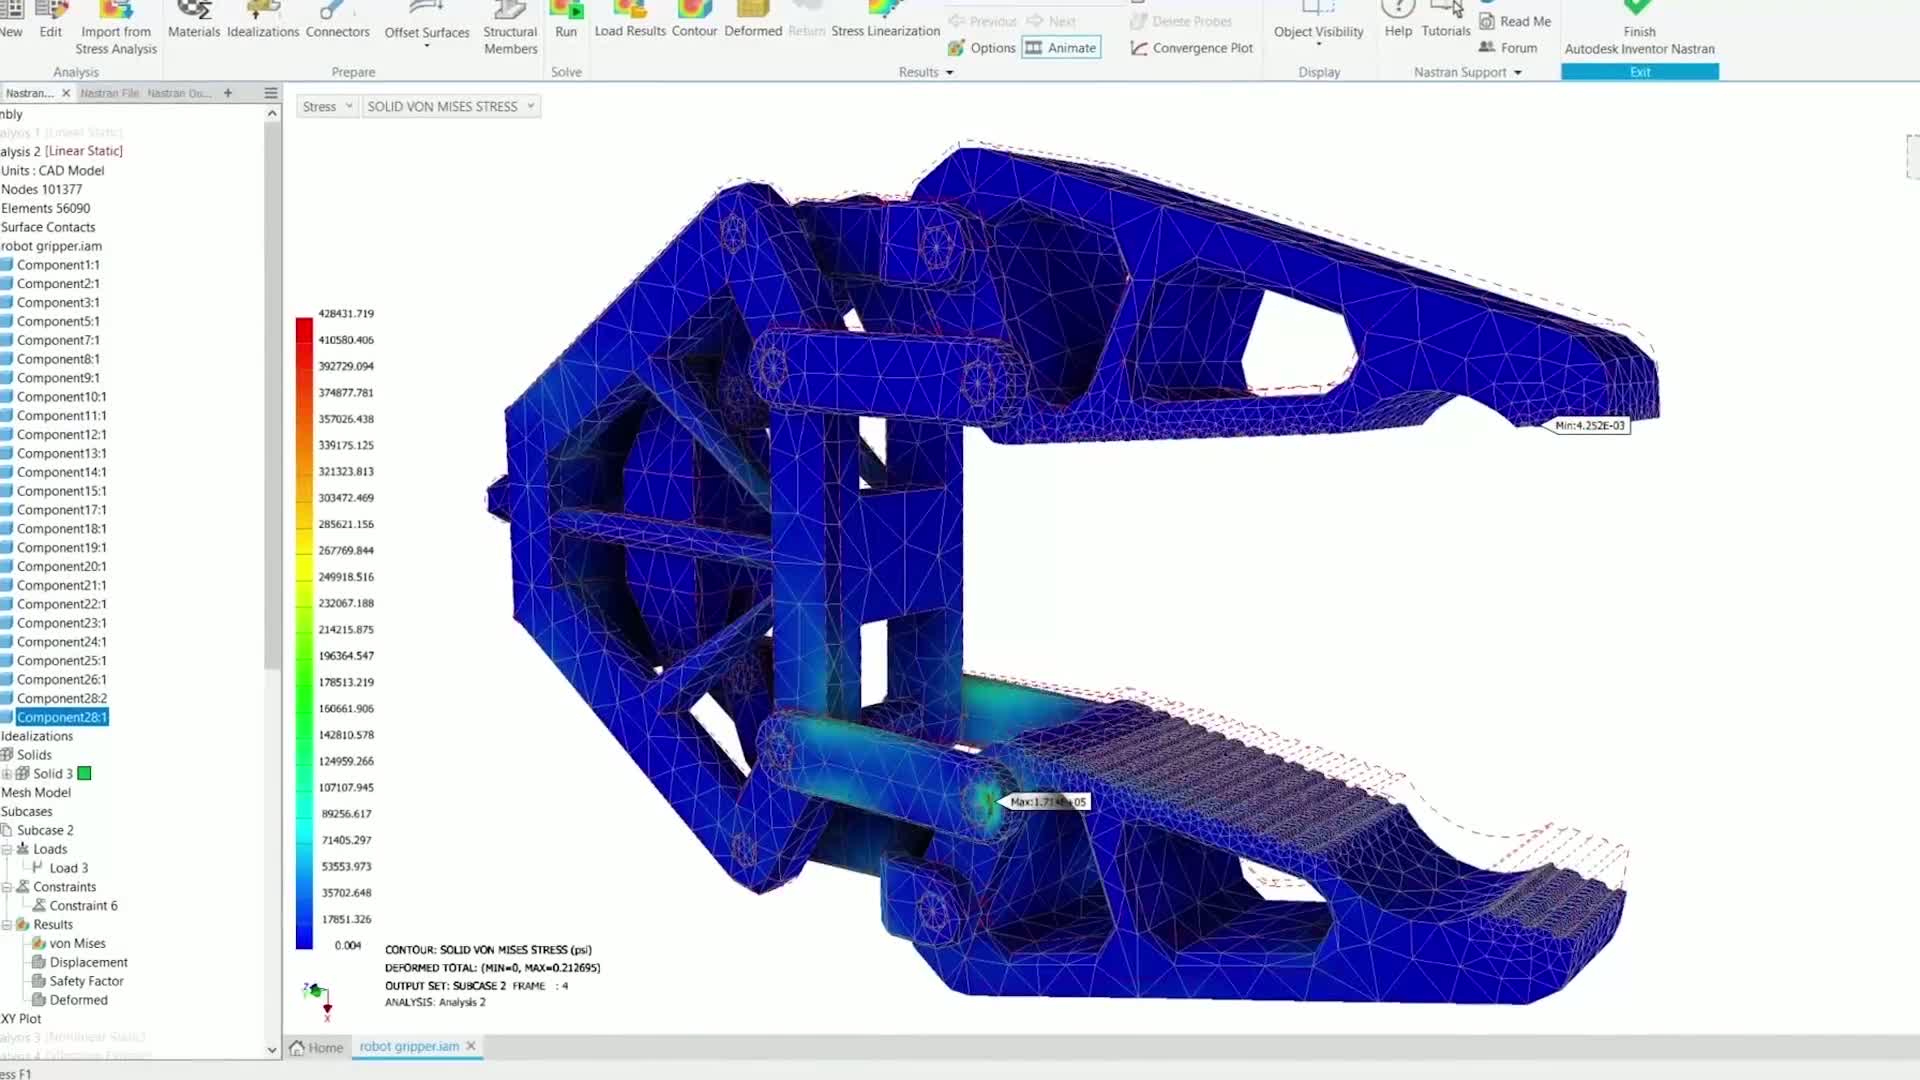Click Import from Stress Analysis

pyautogui.click(x=116, y=29)
